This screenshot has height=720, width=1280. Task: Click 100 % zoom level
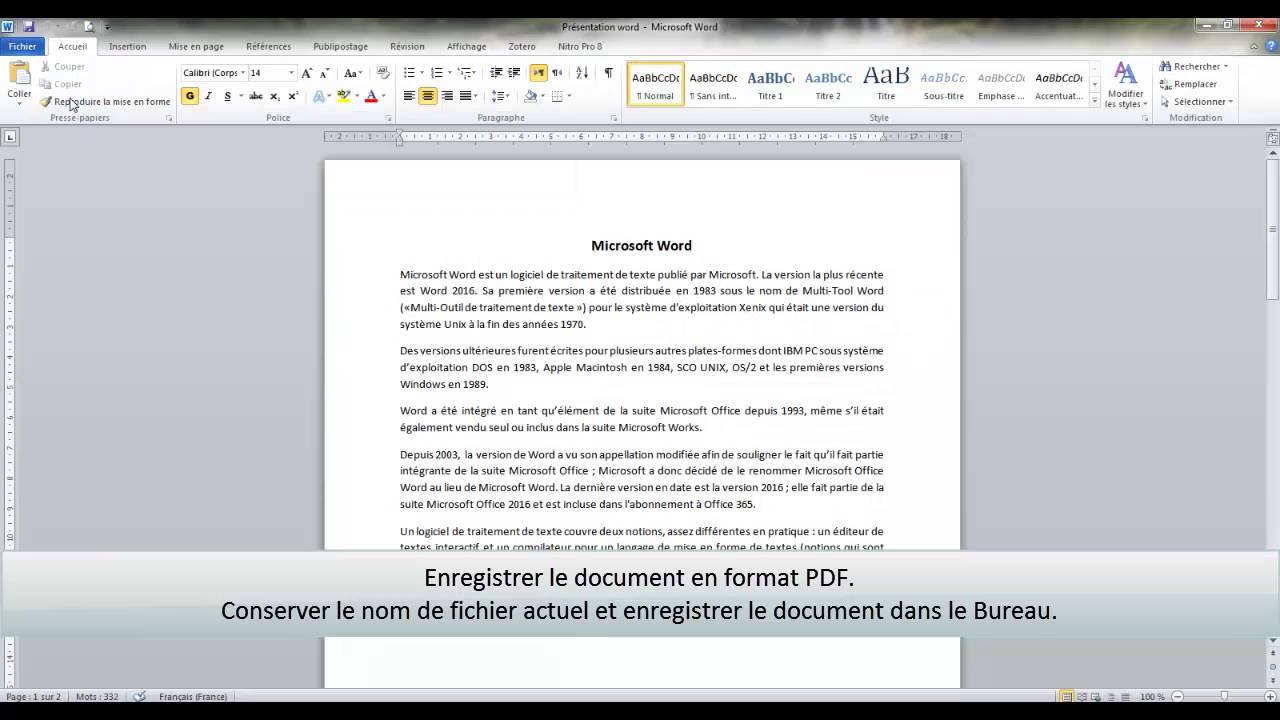pyautogui.click(x=1152, y=696)
